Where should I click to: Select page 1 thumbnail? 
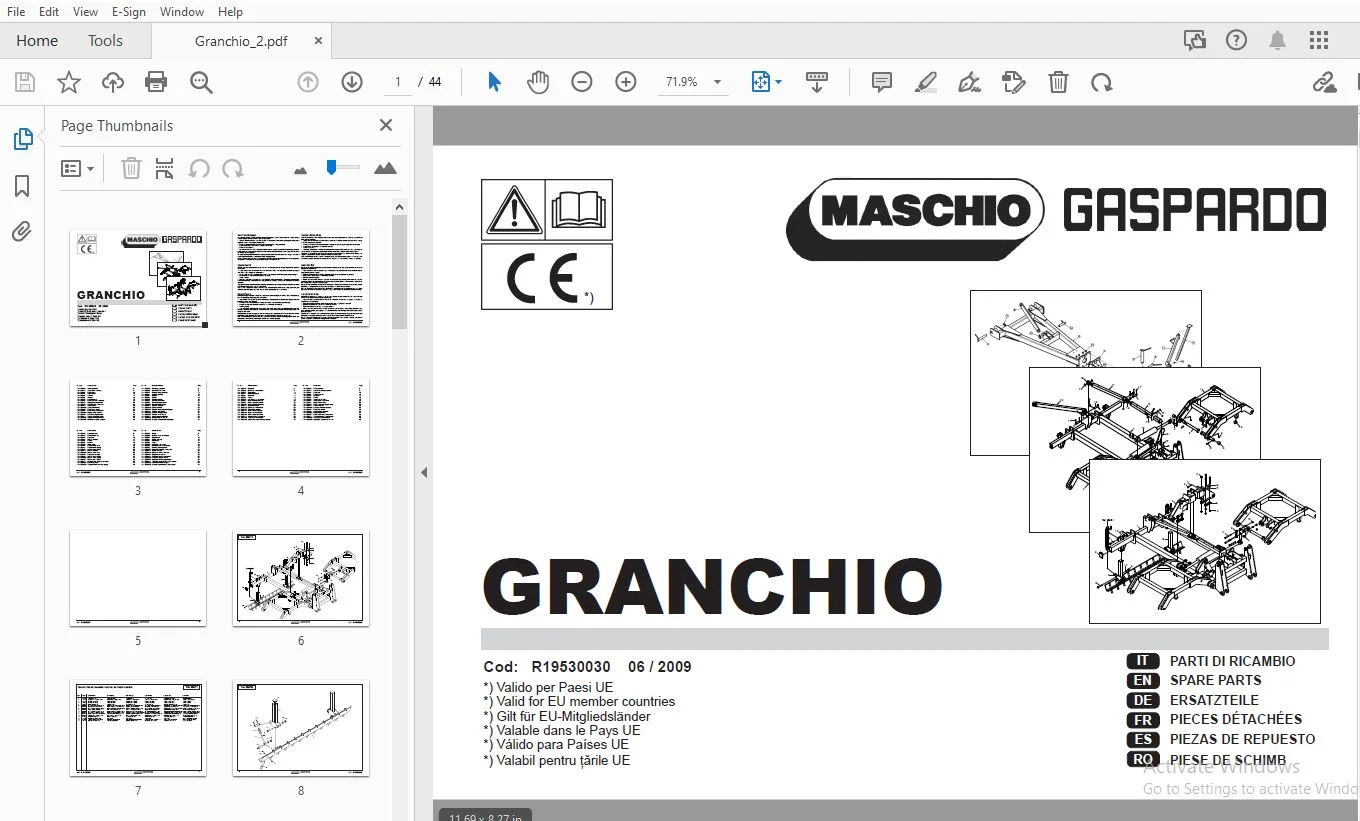(138, 278)
